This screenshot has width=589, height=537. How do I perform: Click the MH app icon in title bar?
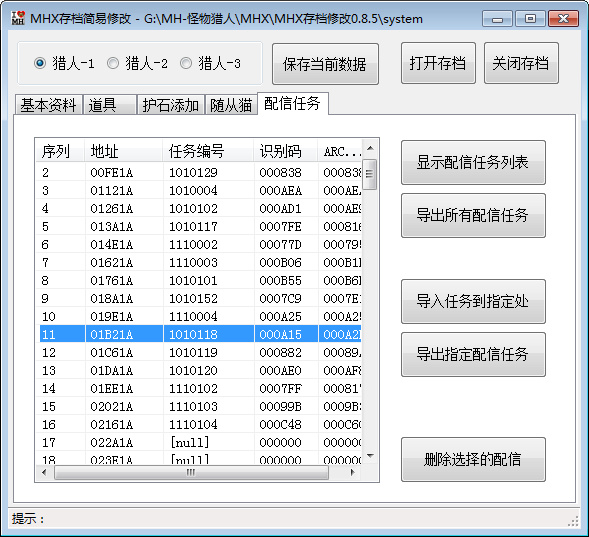tap(18, 18)
